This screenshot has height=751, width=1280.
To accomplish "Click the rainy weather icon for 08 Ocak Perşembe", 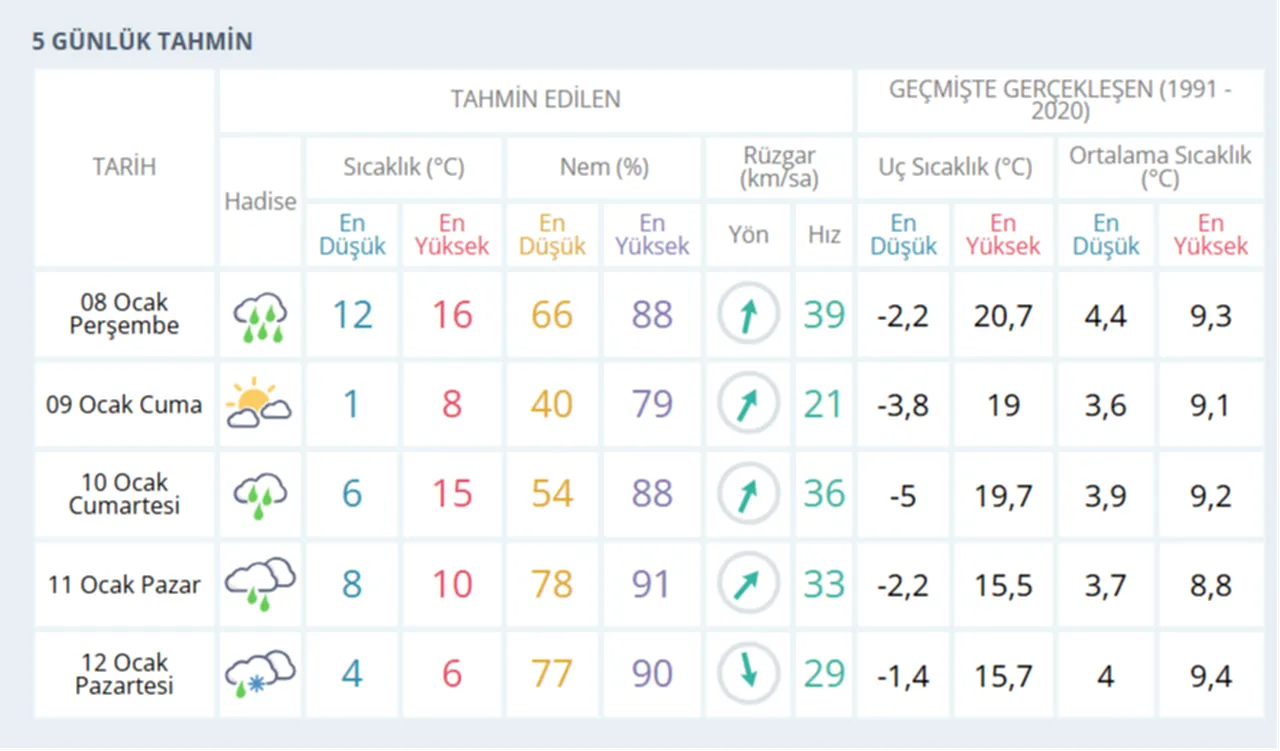I will click(259, 313).
